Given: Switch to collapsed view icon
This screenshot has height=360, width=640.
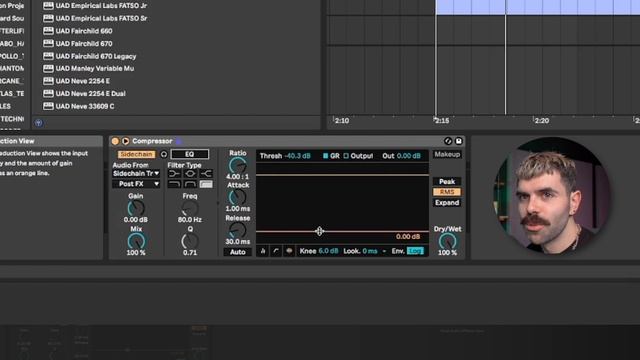Looking at the screenshot, I should (x=263, y=251).
